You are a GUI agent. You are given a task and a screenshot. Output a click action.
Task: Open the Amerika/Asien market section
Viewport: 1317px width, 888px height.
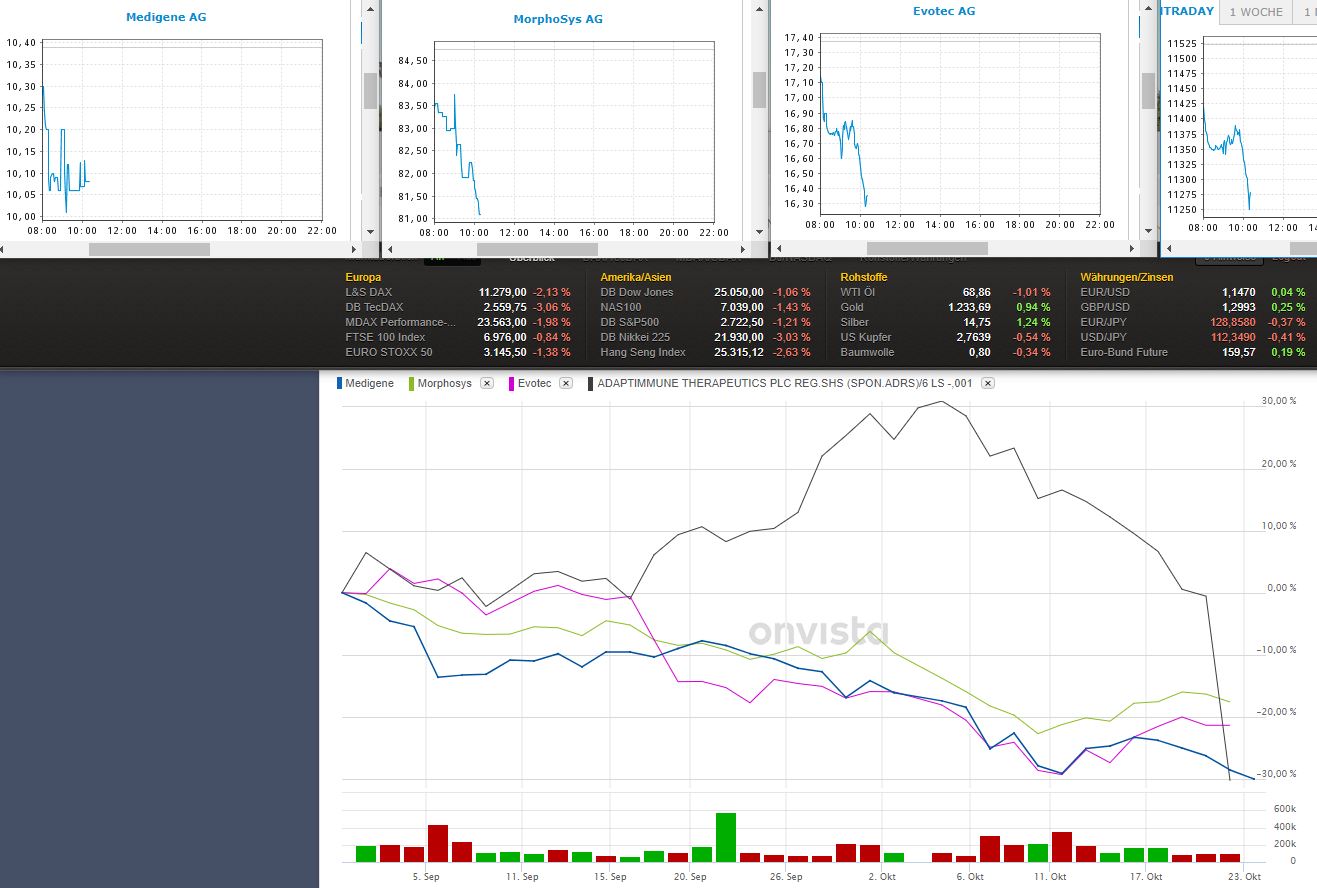coord(636,277)
